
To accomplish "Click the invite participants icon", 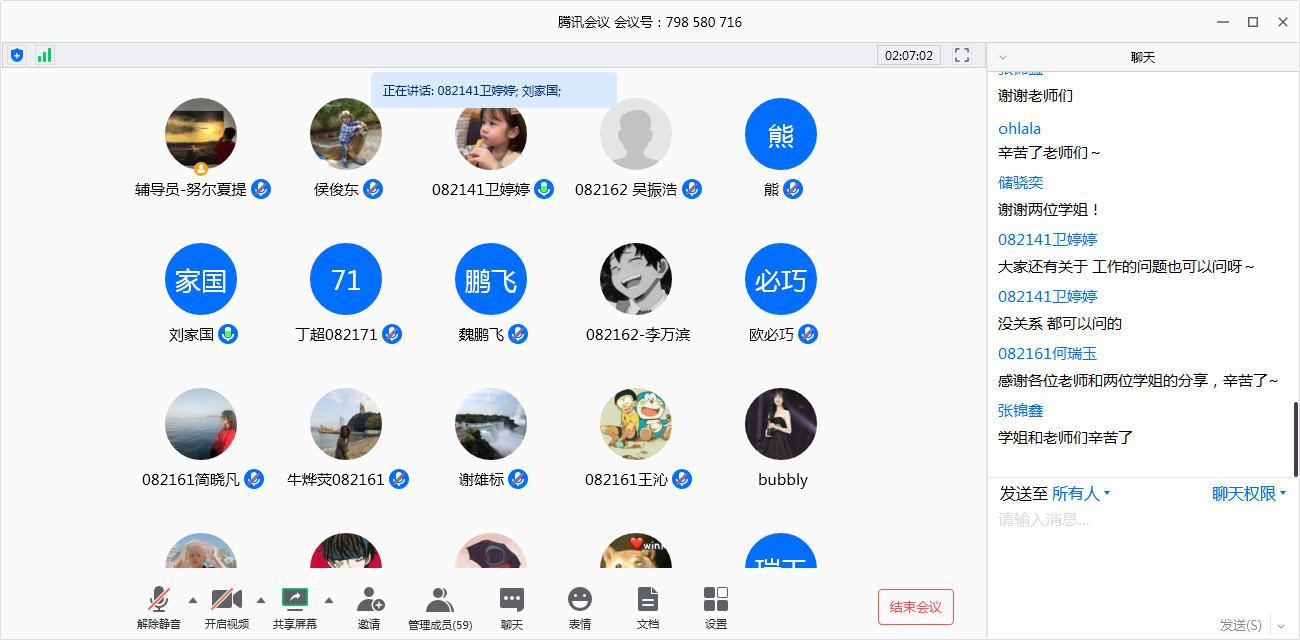I will click(369, 607).
